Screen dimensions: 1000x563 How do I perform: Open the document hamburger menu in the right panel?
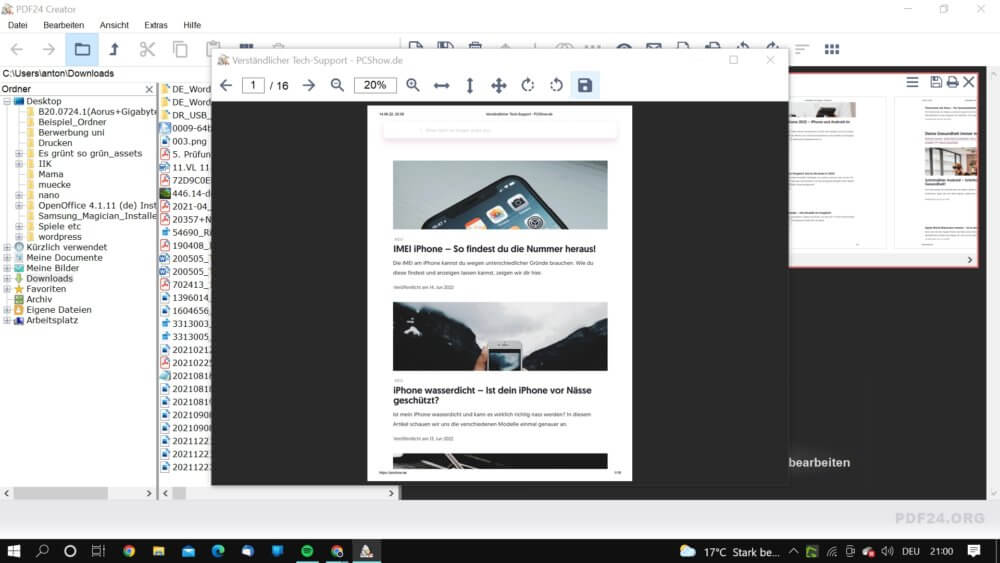[913, 82]
